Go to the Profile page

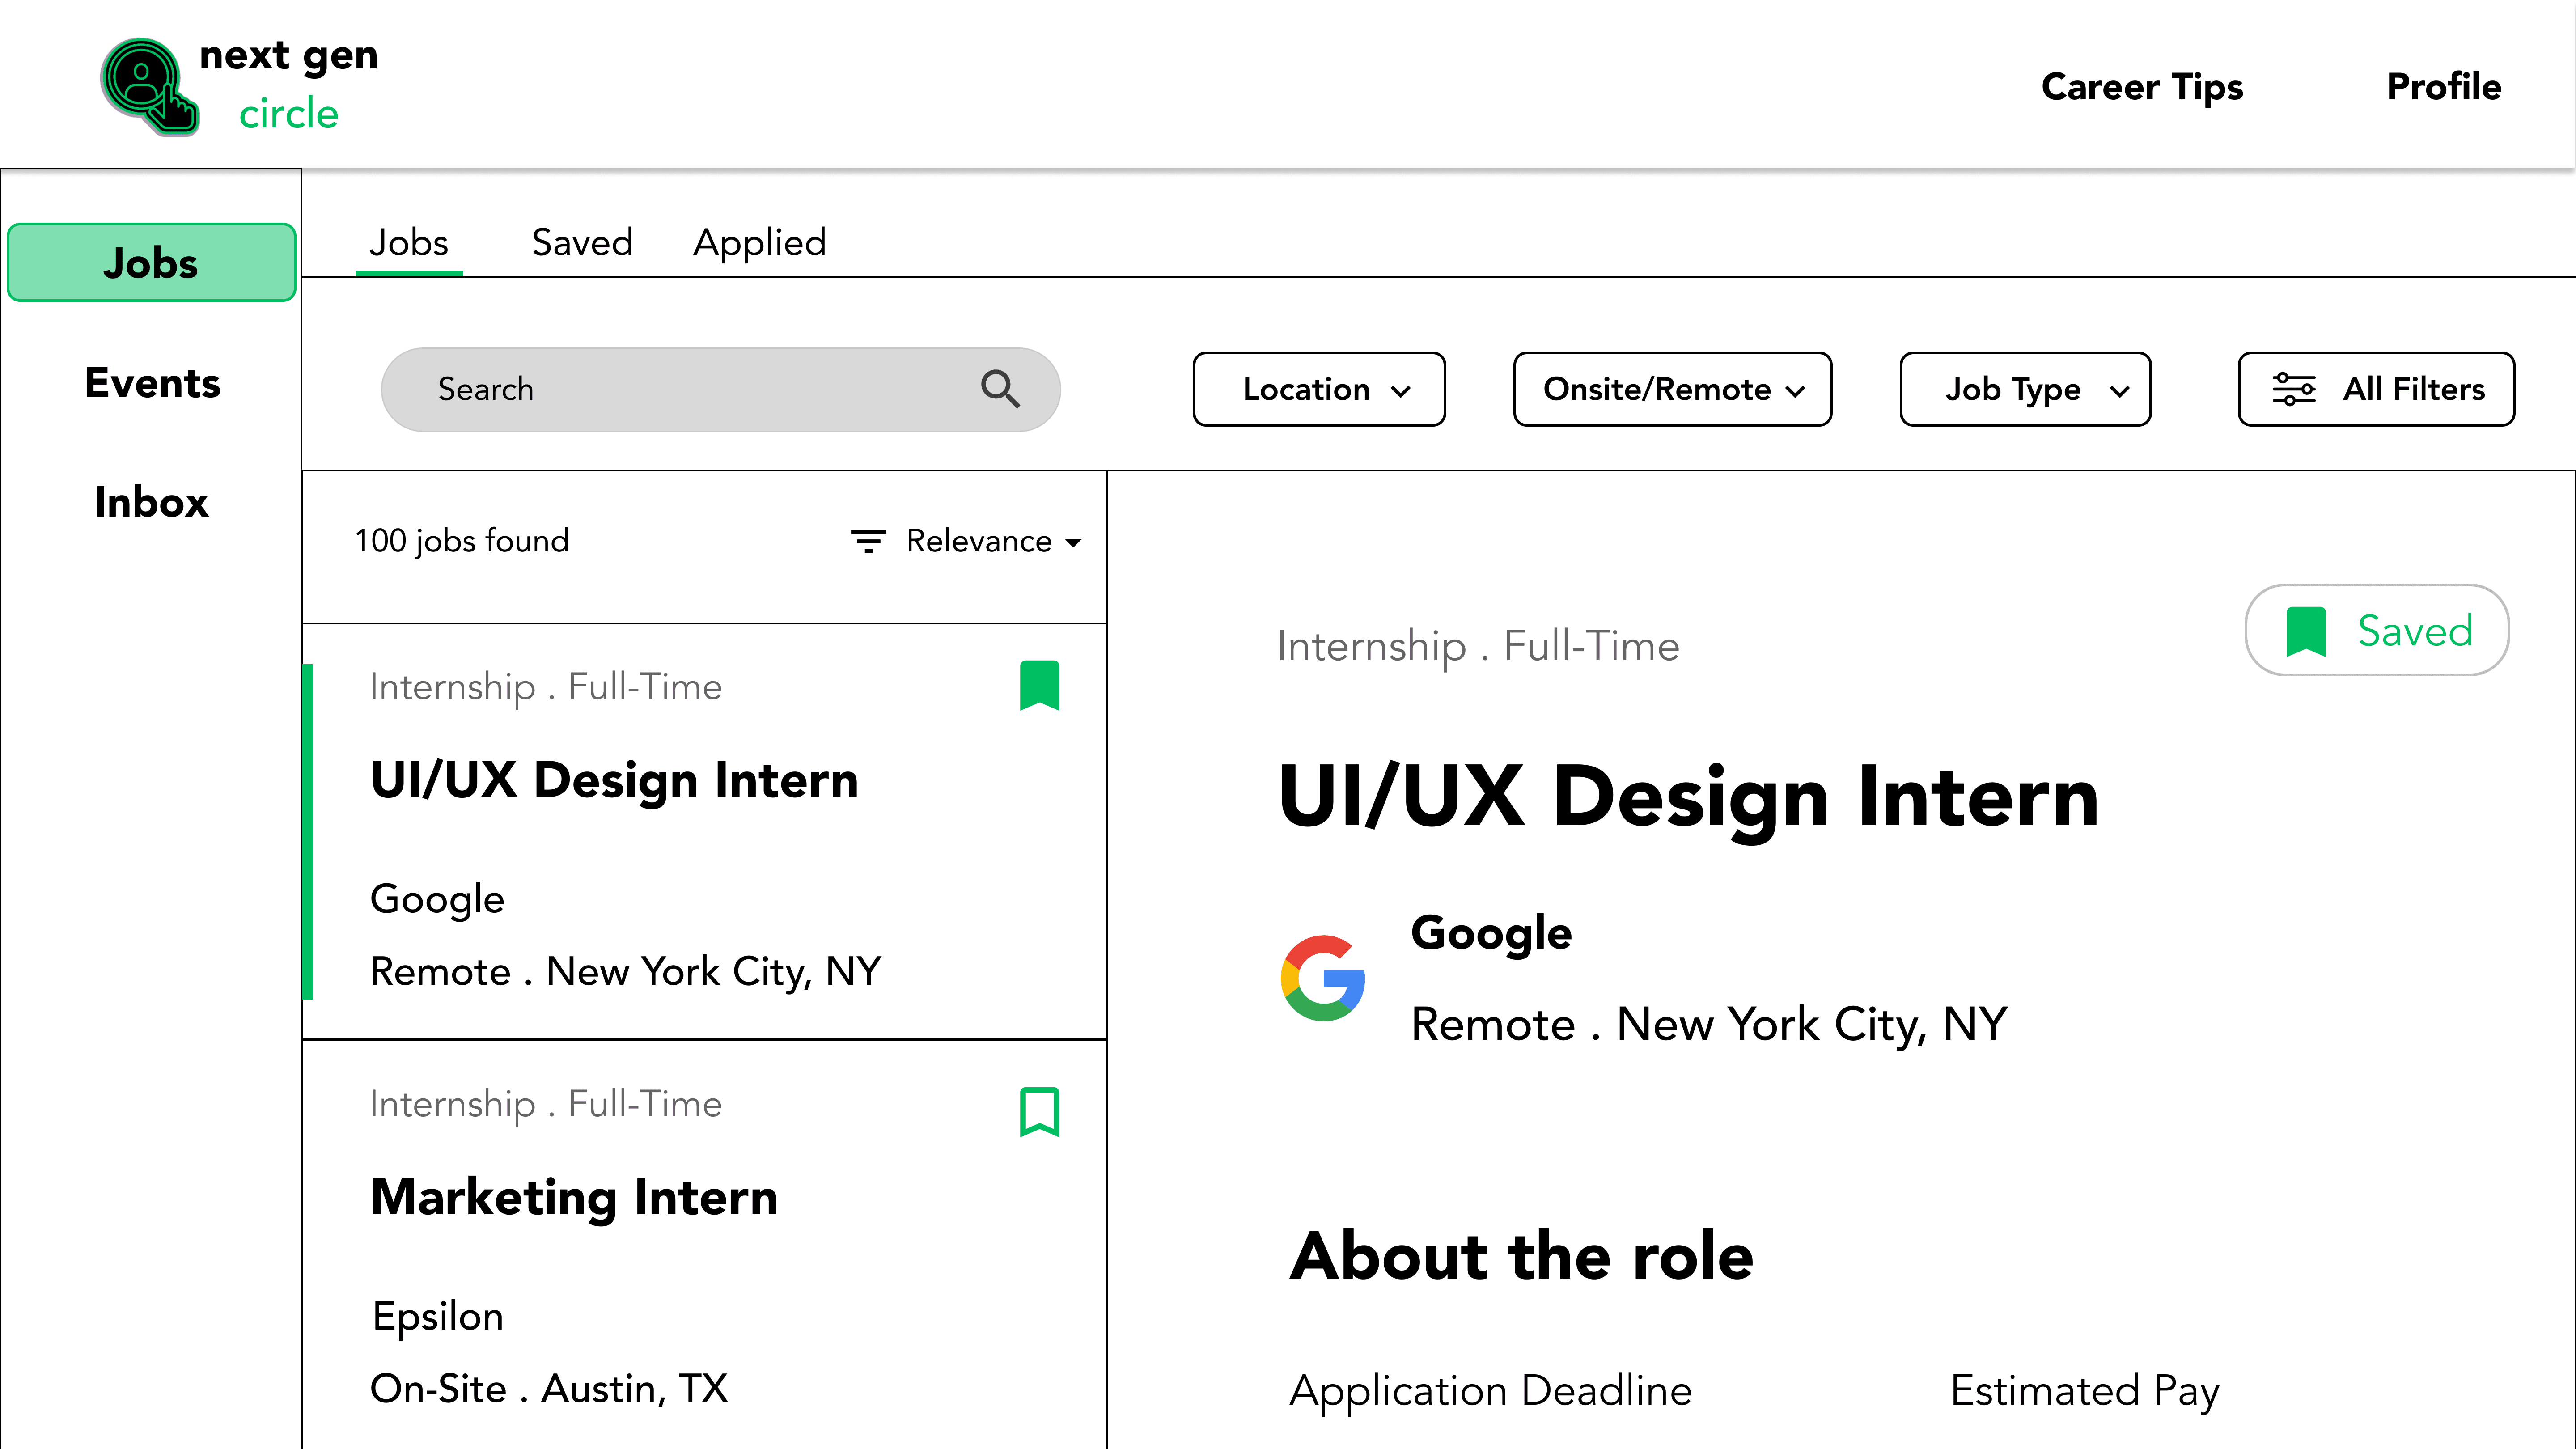(x=2443, y=87)
